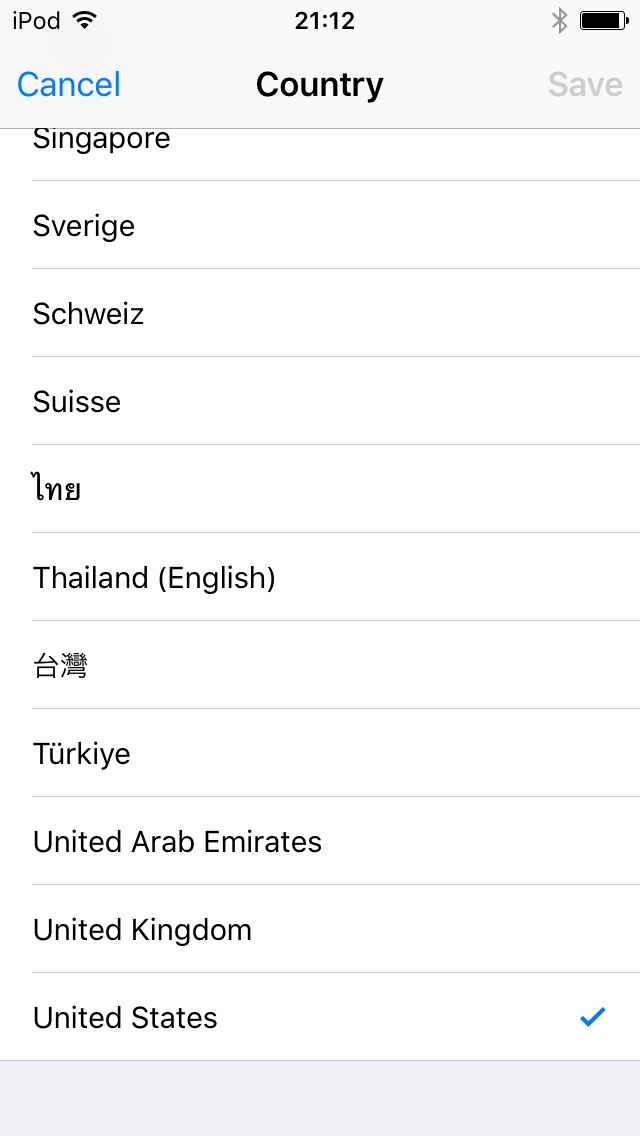Image resolution: width=640 pixels, height=1136 pixels.
Task: Tap the Country title in navigation bar
Action: pos(320,85)
